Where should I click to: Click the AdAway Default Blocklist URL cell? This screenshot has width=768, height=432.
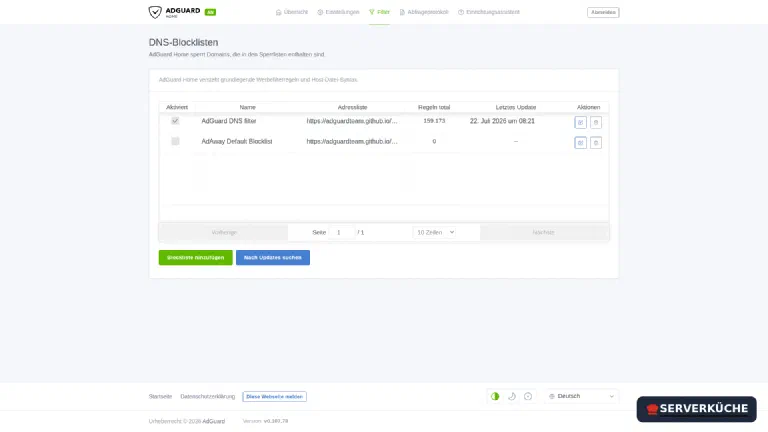tap(352, 141)
